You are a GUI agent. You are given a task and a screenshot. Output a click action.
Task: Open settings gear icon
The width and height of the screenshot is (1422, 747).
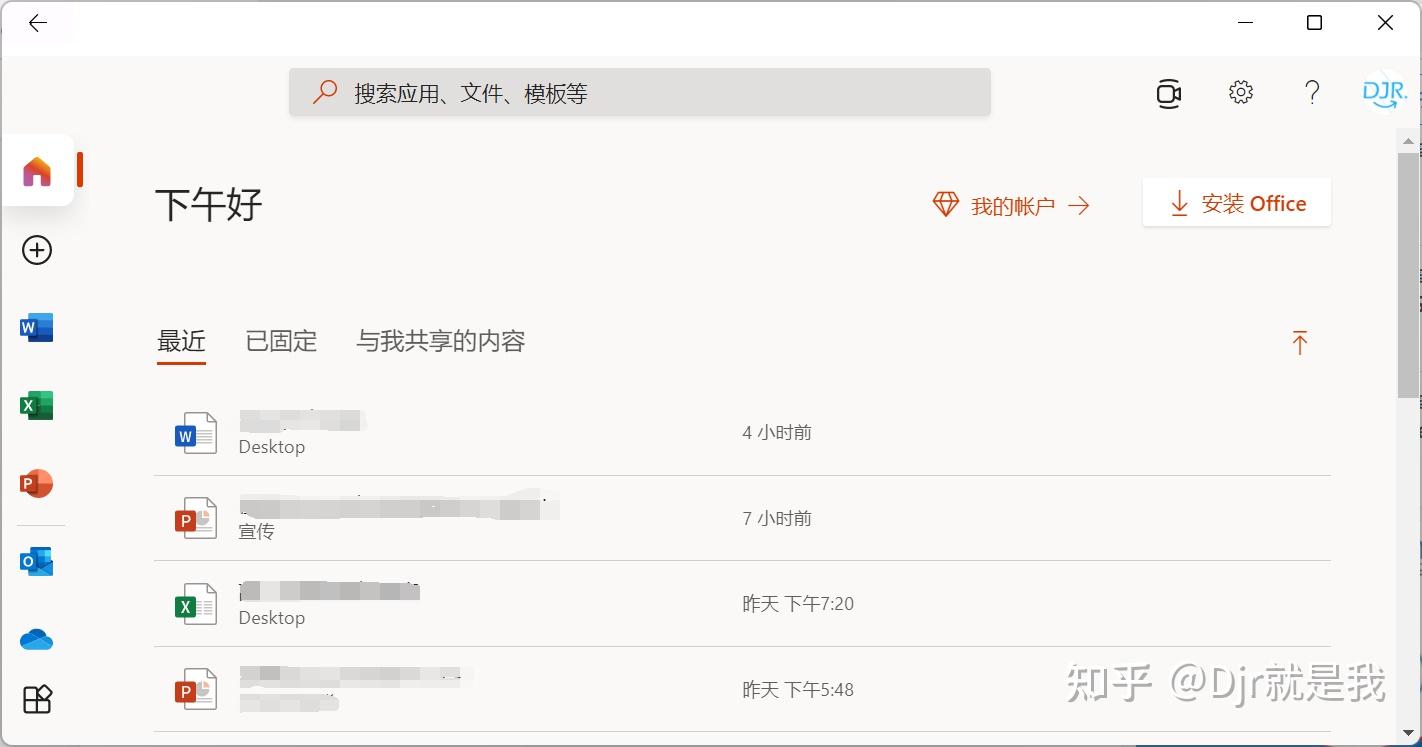(x=1241, y=93)
